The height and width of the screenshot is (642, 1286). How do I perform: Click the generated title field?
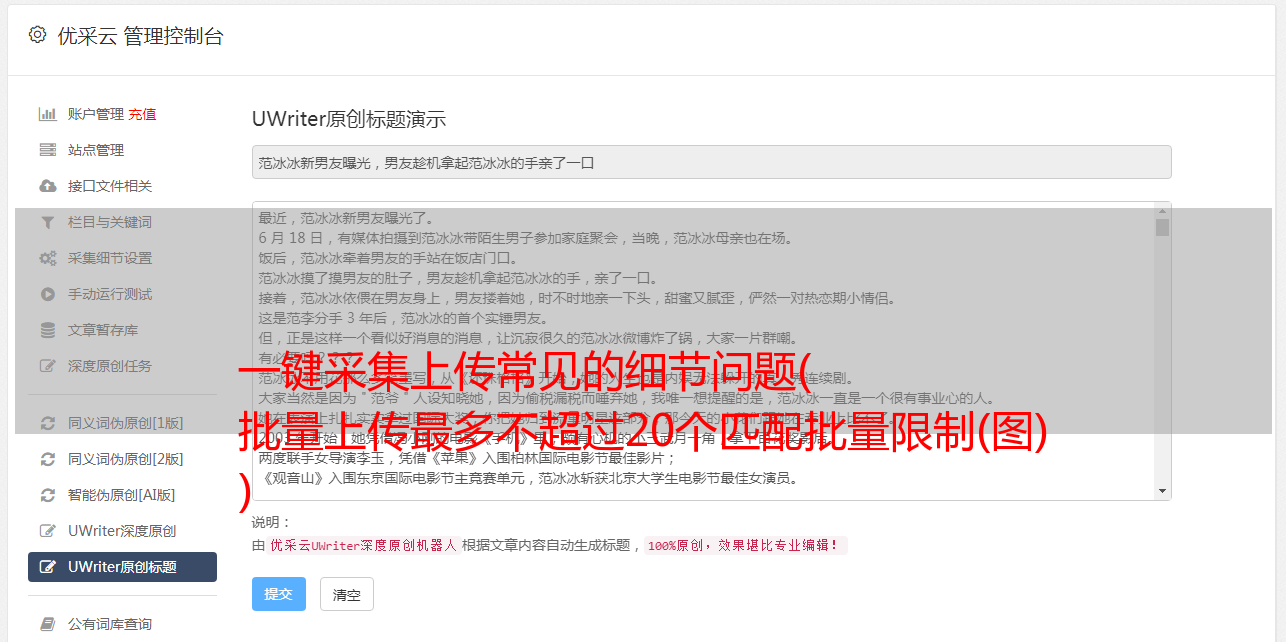711,162
